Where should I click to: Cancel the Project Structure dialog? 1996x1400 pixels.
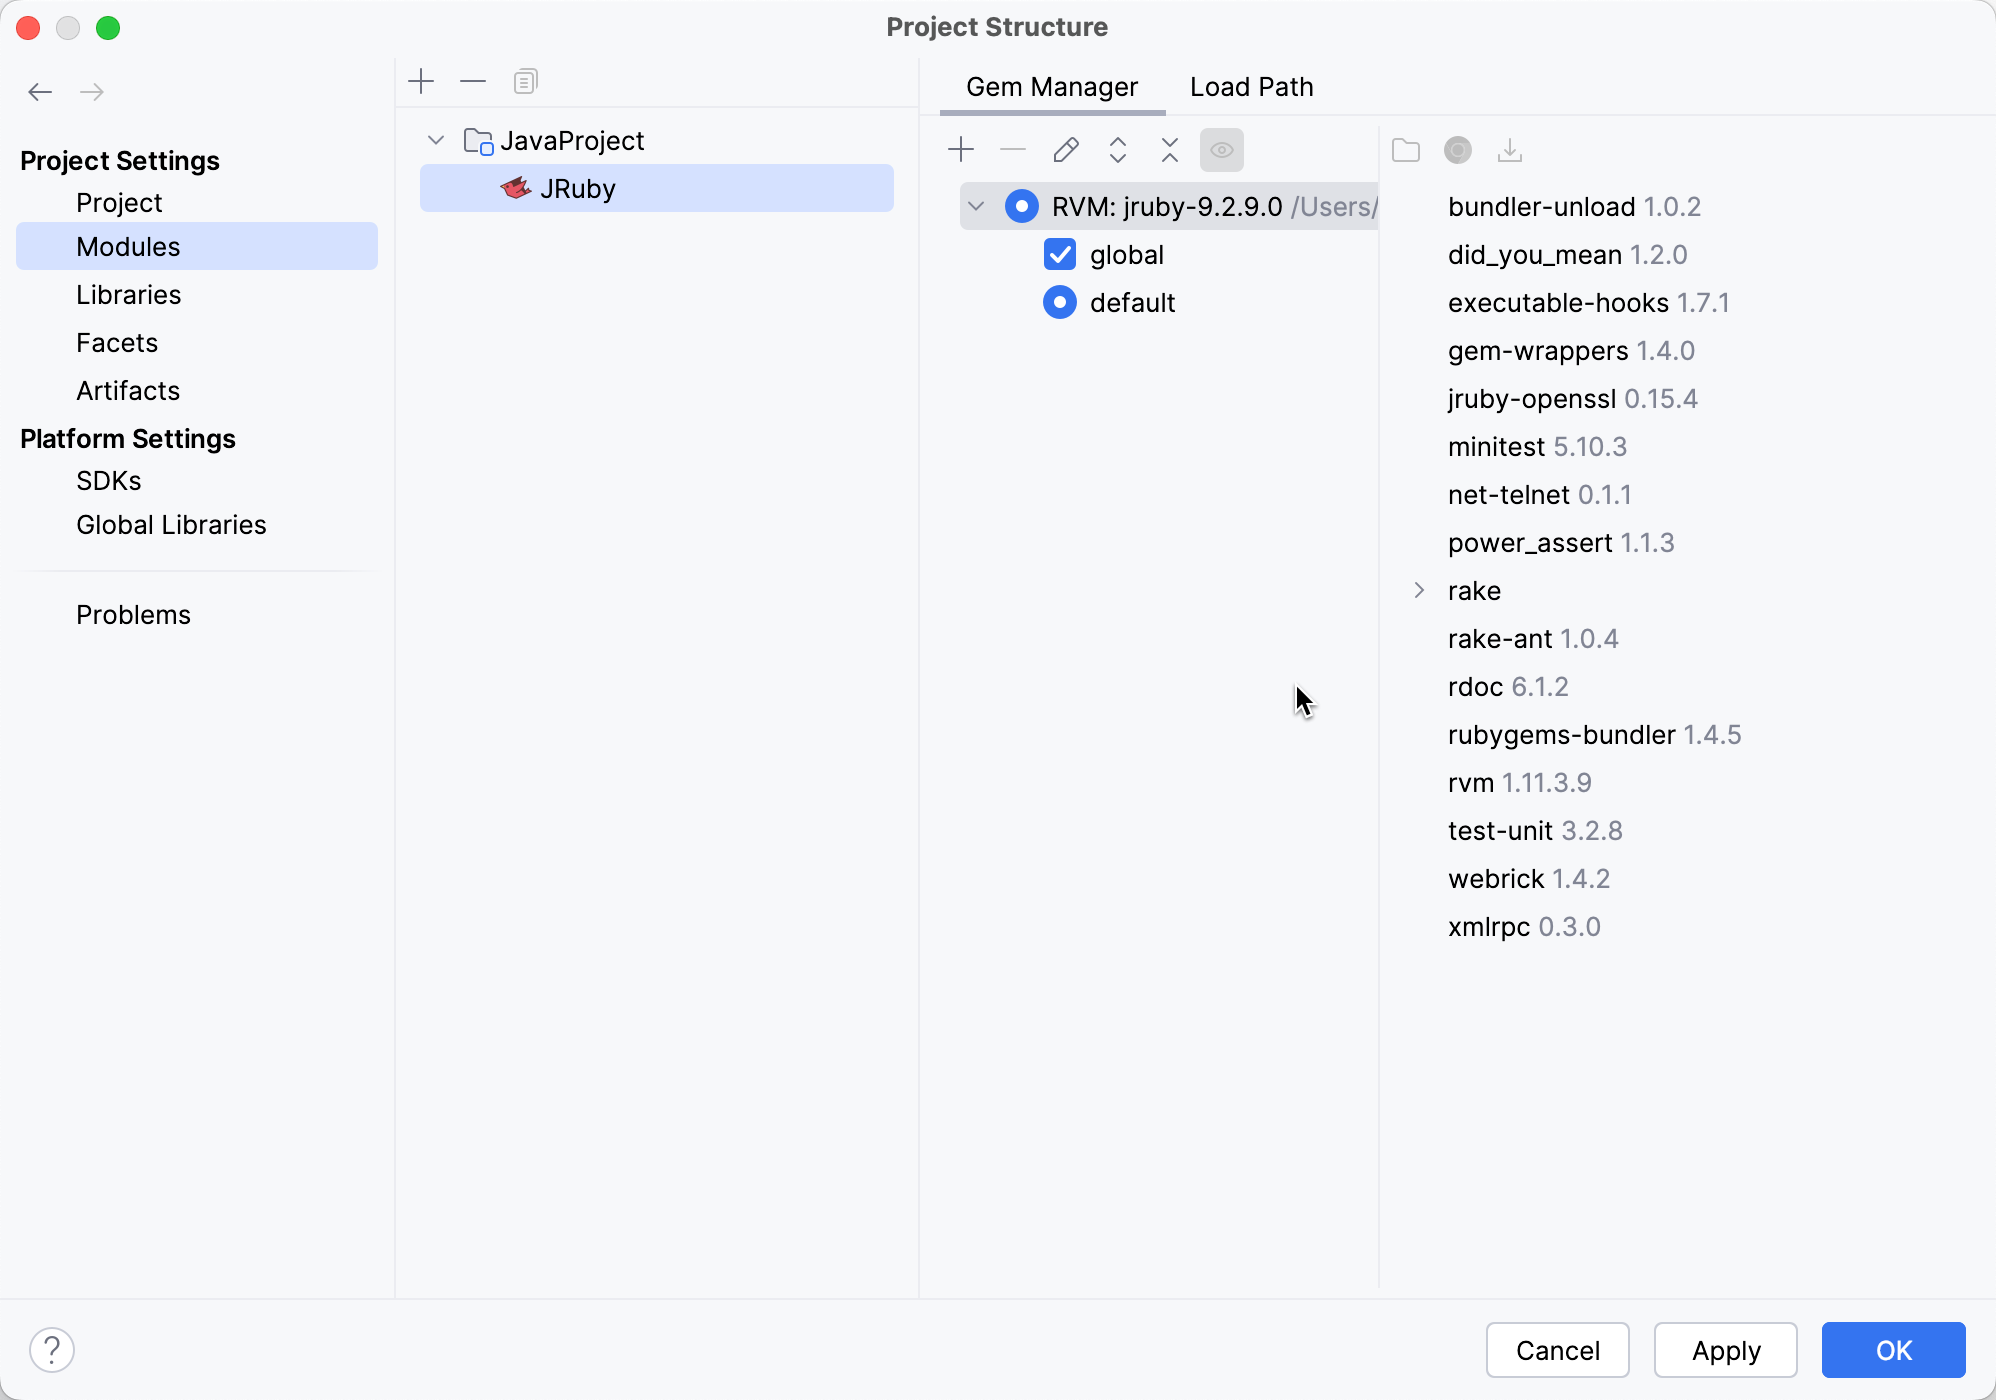point(1557,1350)
